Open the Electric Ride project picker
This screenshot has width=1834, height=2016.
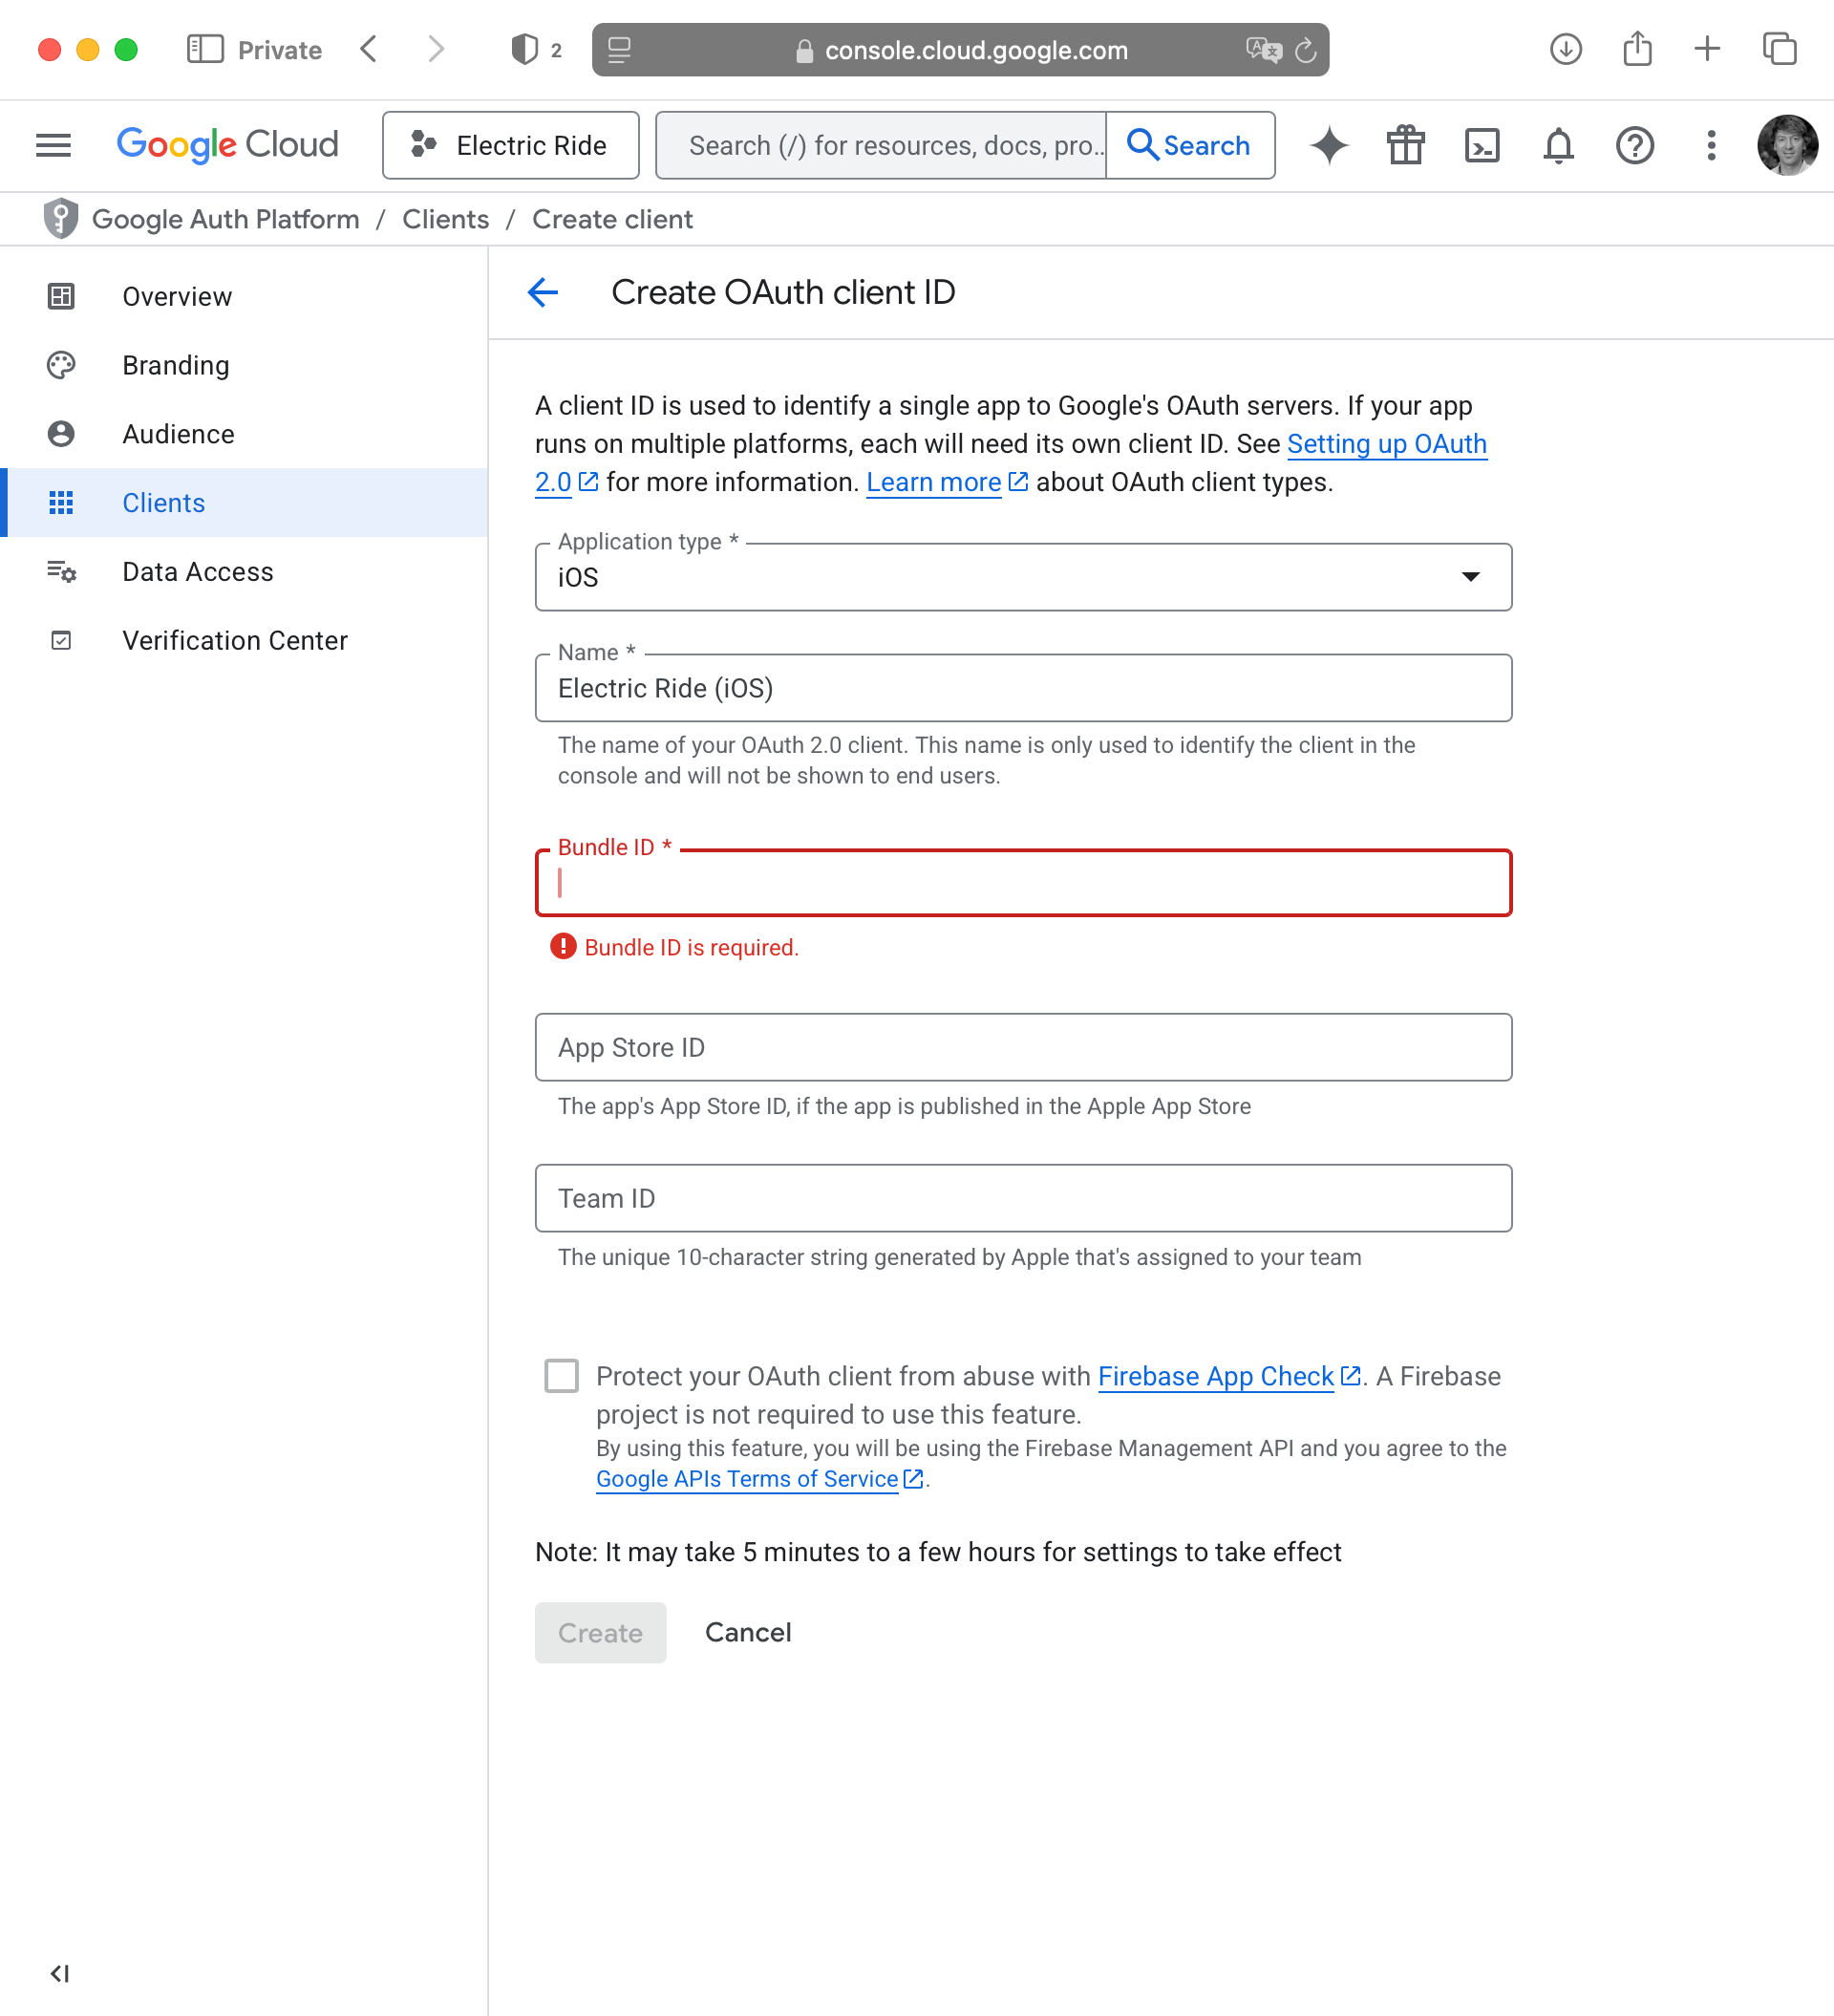pyautogui.click(x=510, y=146)
